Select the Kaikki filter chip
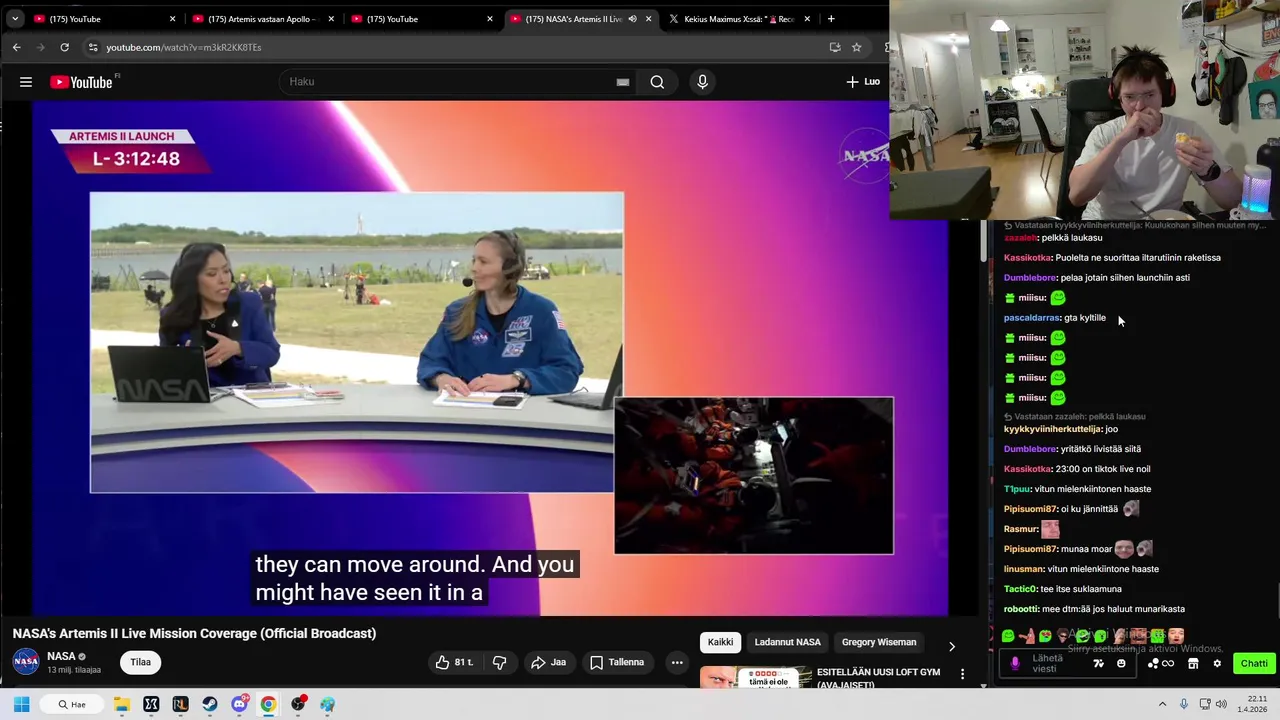1280x720 pixels. click(720, 642)
